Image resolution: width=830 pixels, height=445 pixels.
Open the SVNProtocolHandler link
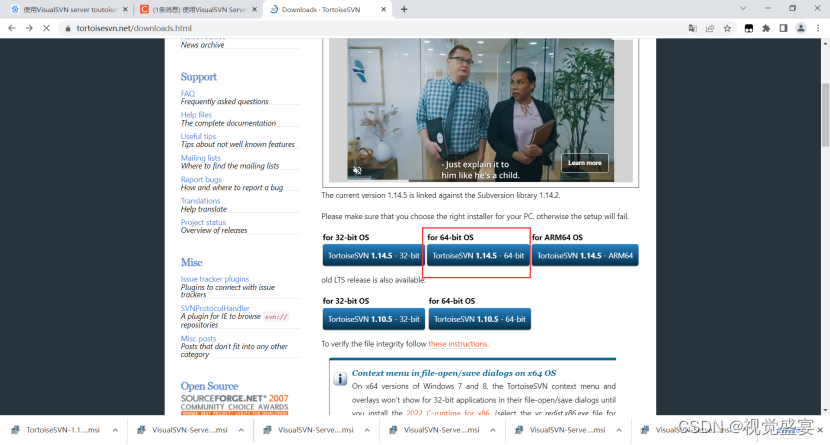point(215,308)
